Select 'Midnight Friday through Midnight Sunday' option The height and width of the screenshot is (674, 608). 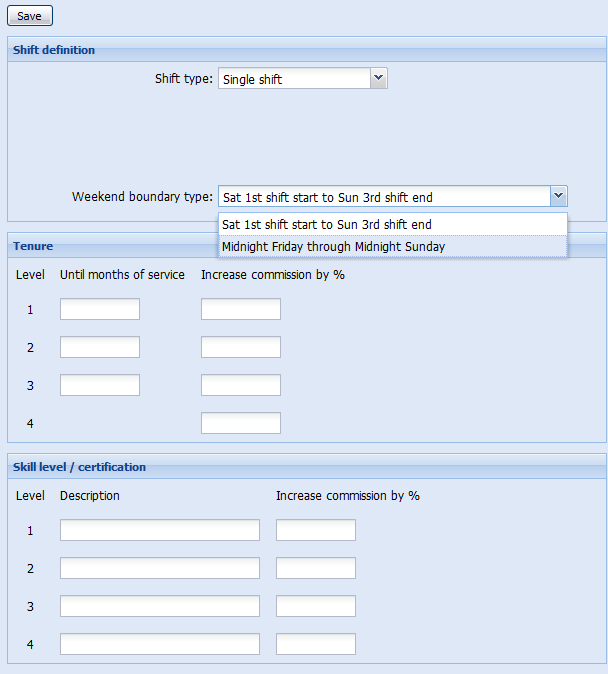click(334, 246)
